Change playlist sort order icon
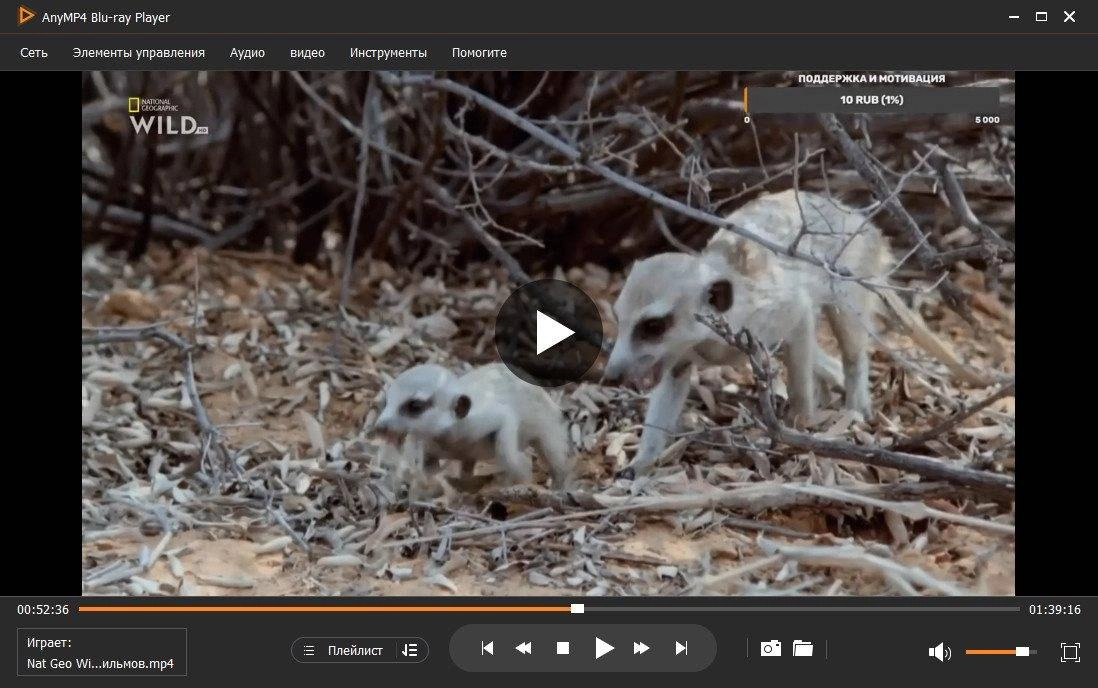Screen dimensions: 1098x688 point(410,650)
